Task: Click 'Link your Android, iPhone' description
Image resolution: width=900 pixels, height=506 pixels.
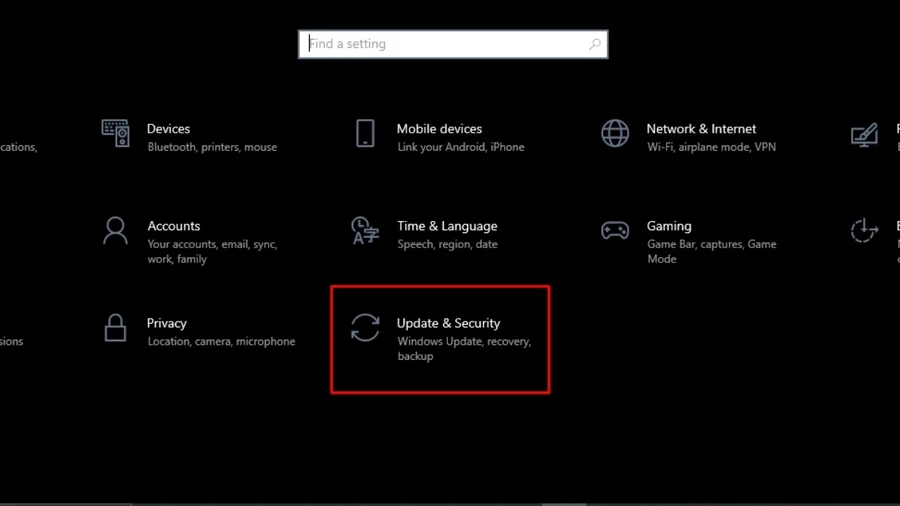Action: (x=460, y=147)
